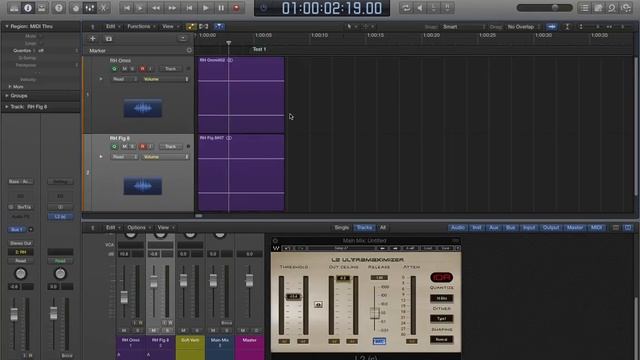Open the Drag mode No Overlap dropdown
The height and width of the screenshot is (360, 640).
(x=524, y=27)
